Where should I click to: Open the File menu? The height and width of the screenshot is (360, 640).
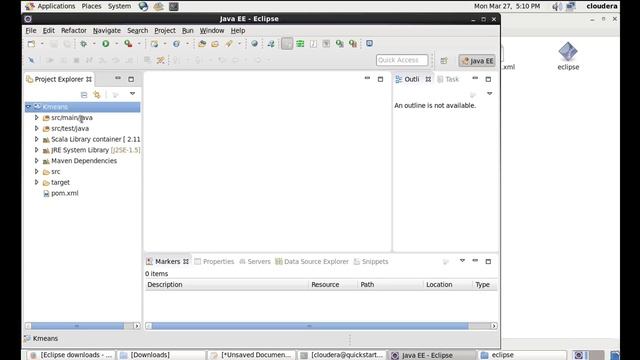click(x=31, y=31)
